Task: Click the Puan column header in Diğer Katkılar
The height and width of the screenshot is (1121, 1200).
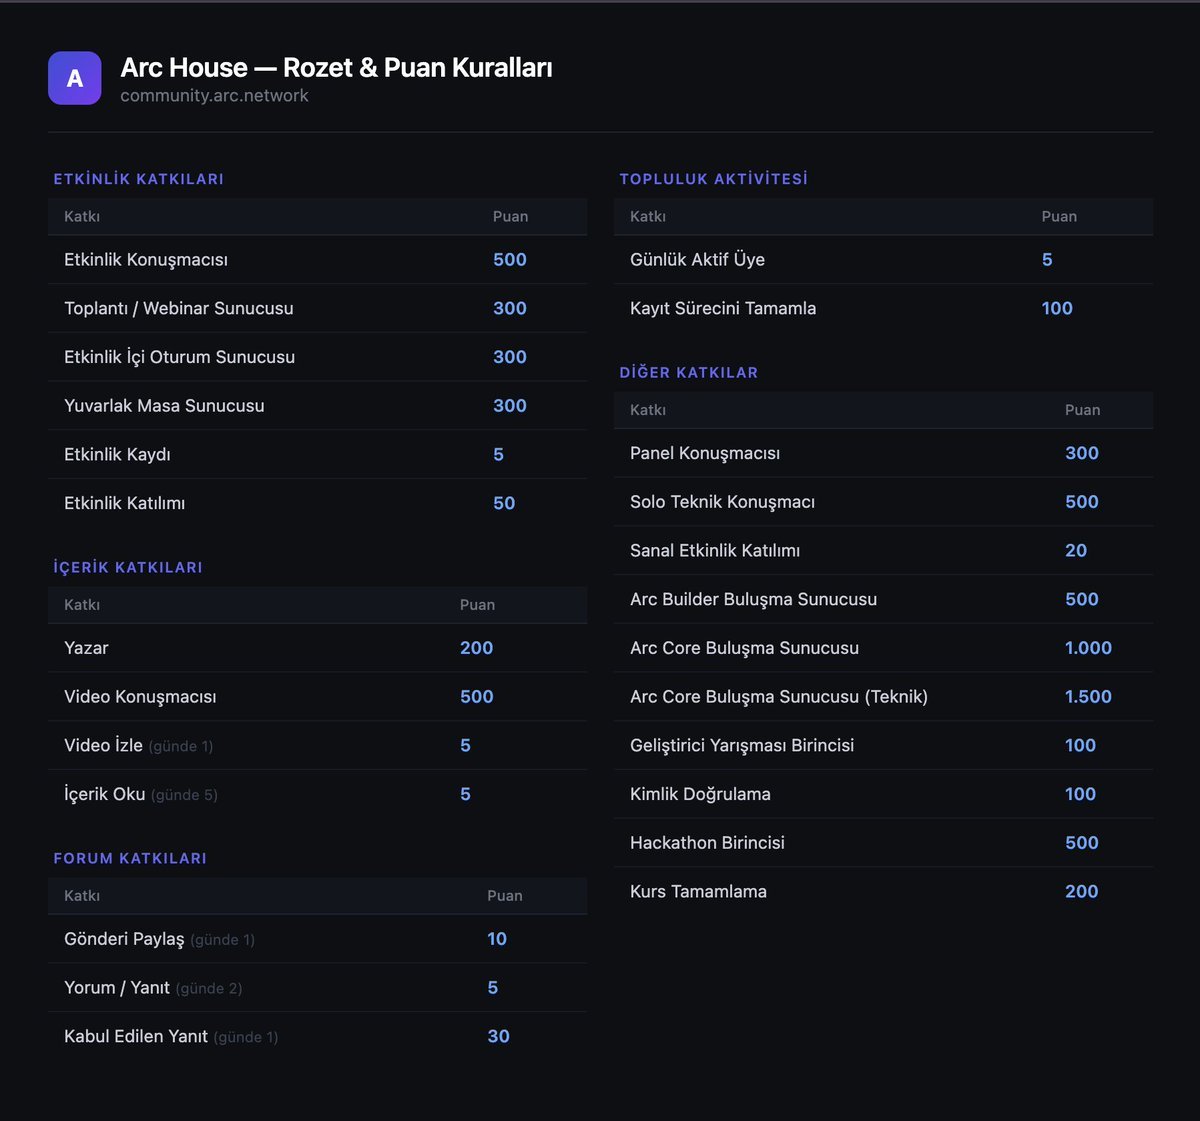Action: (1082, 410)
